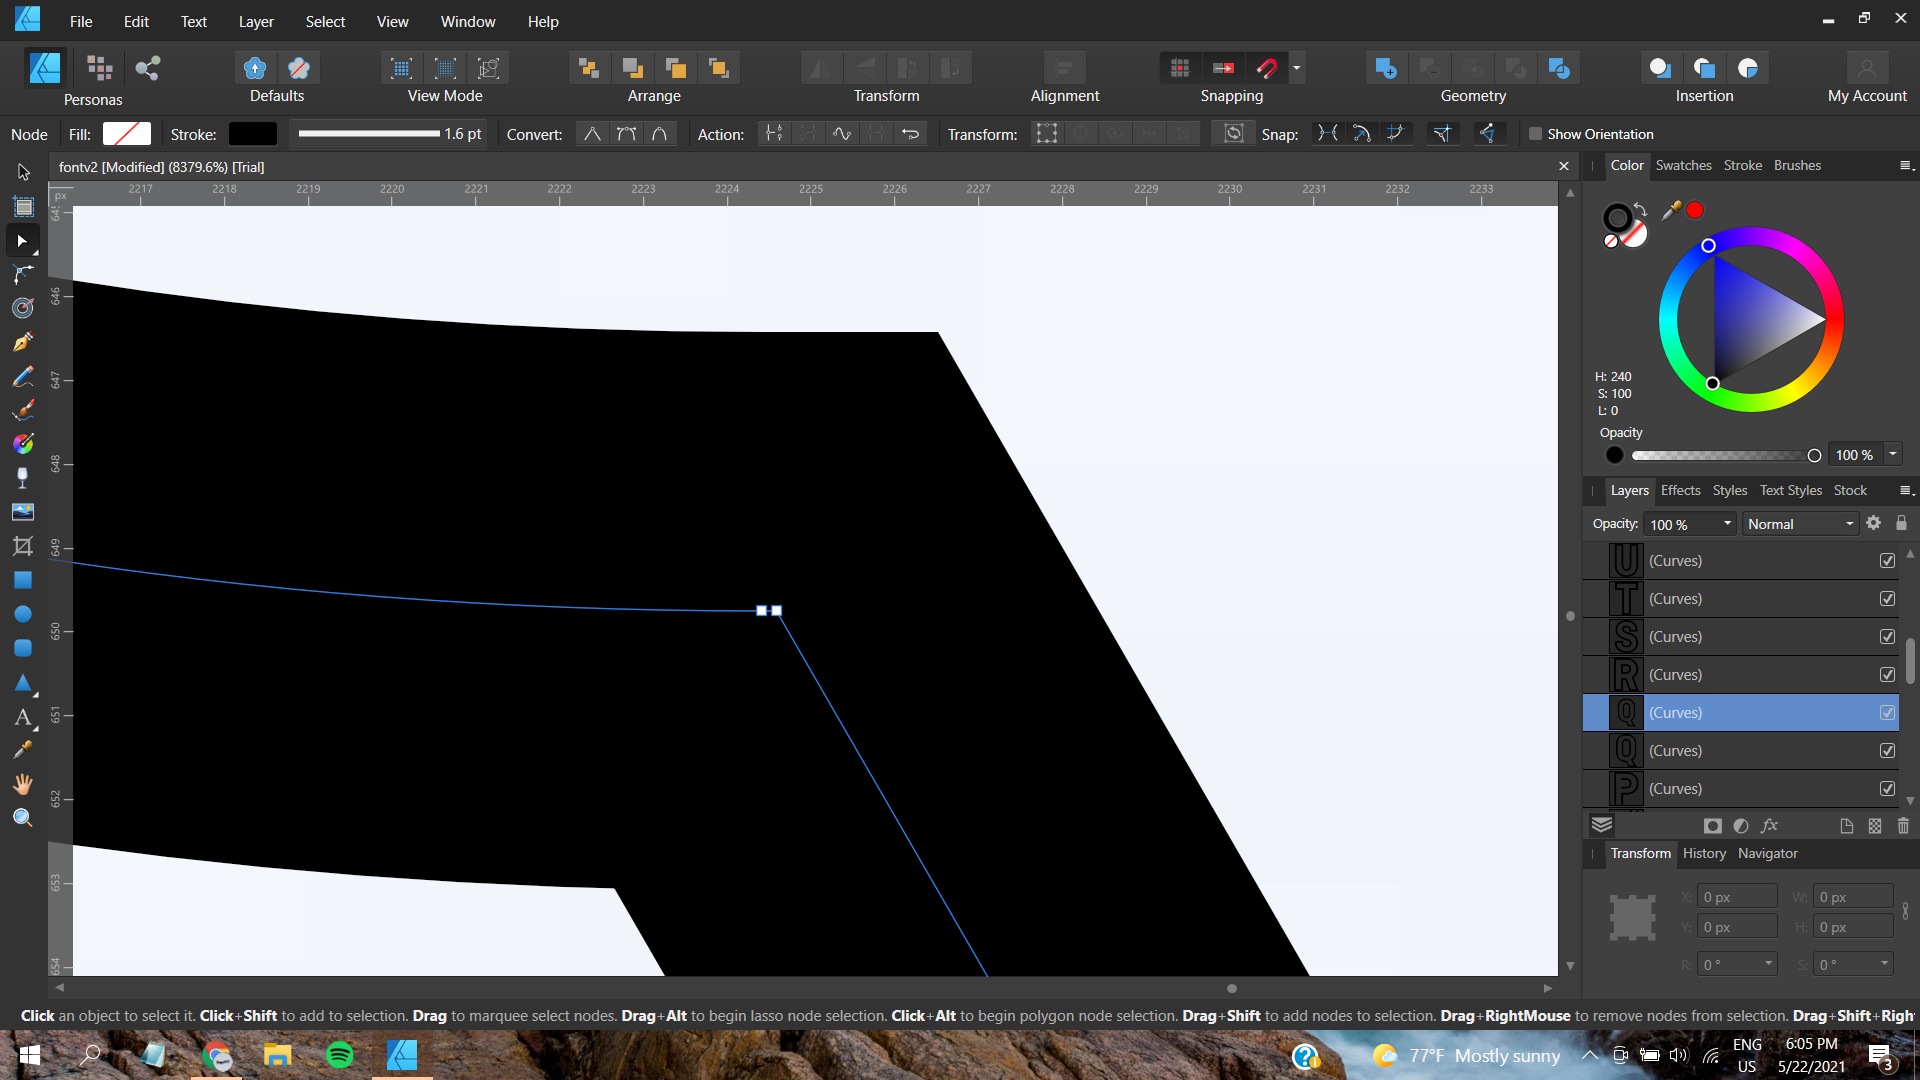The height and width of the screenshot is (1080, 1920).
Task: Click the Fill color swatch
Action: click(x=127, y=134)
